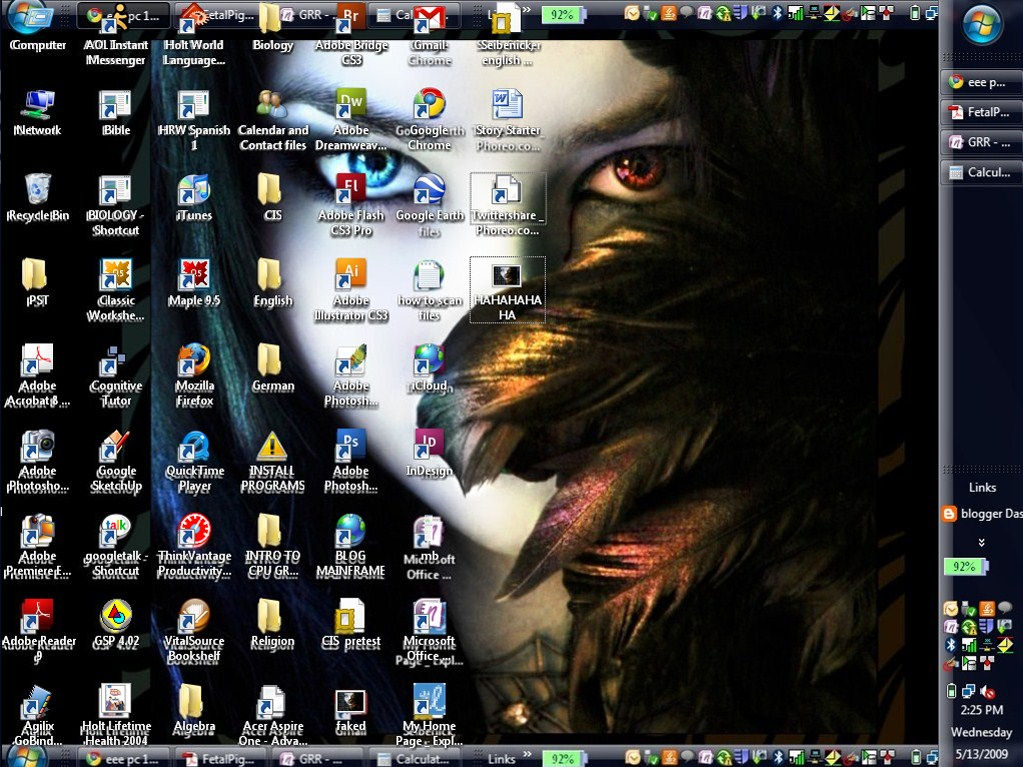Image resolution: width=1023 pixels, height=767 pixels.
Task: Open the CIS folder
Action: 272,197
